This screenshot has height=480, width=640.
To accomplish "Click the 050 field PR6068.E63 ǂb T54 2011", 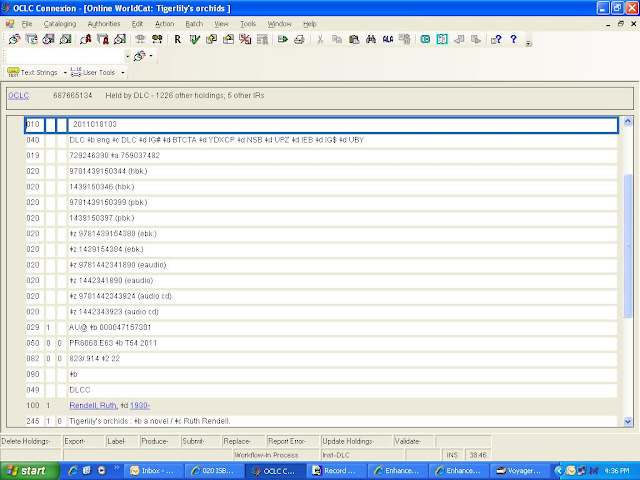I will 342,343.
